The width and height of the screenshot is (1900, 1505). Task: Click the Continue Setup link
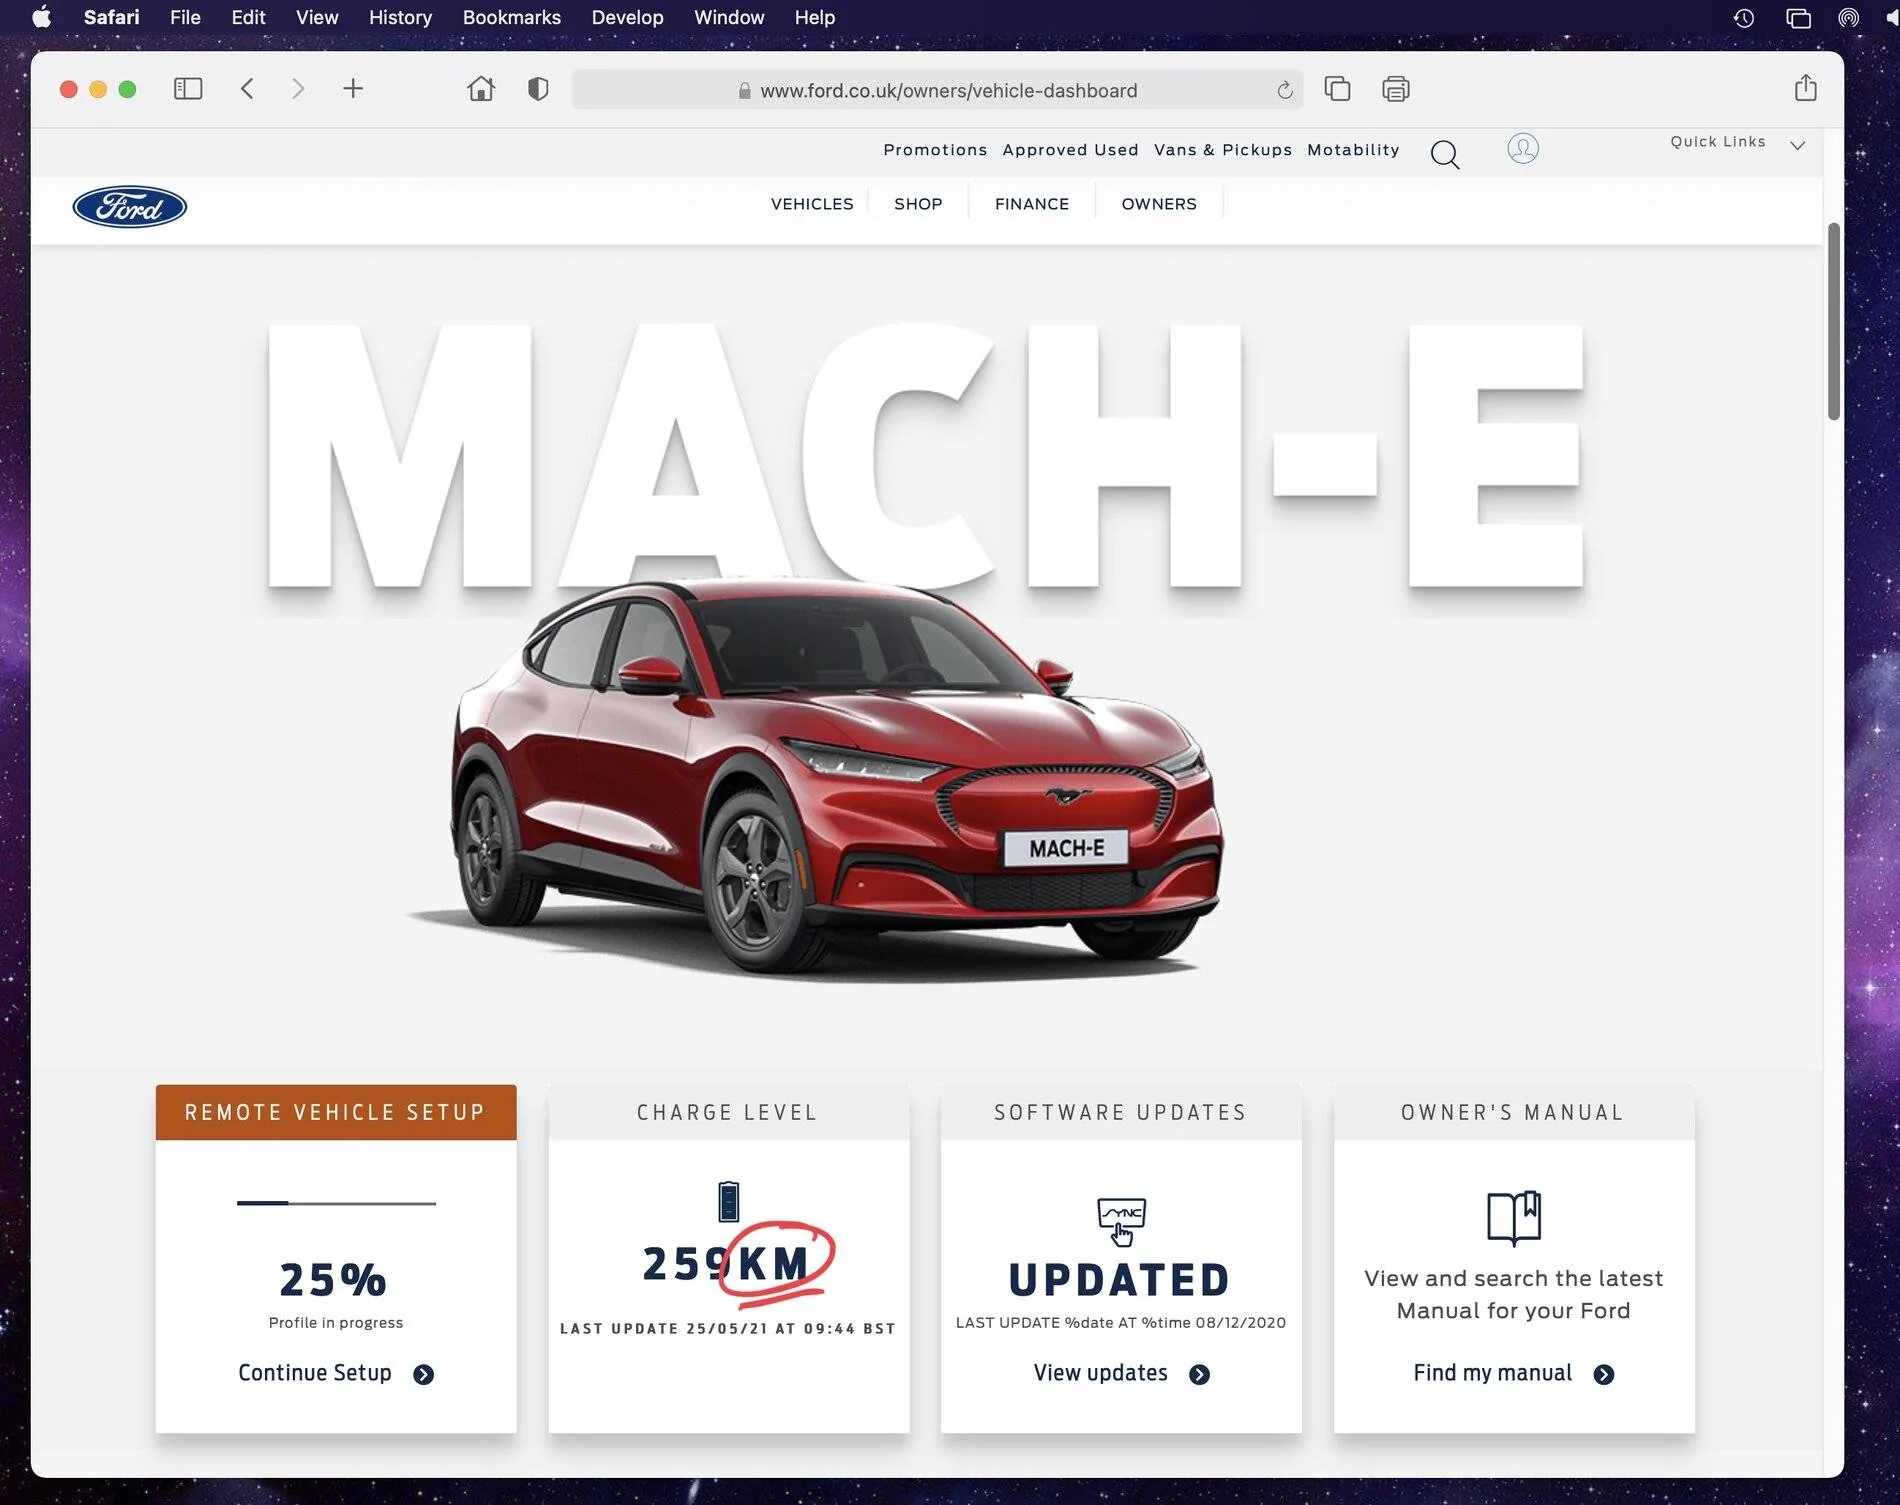(315, 1373)
